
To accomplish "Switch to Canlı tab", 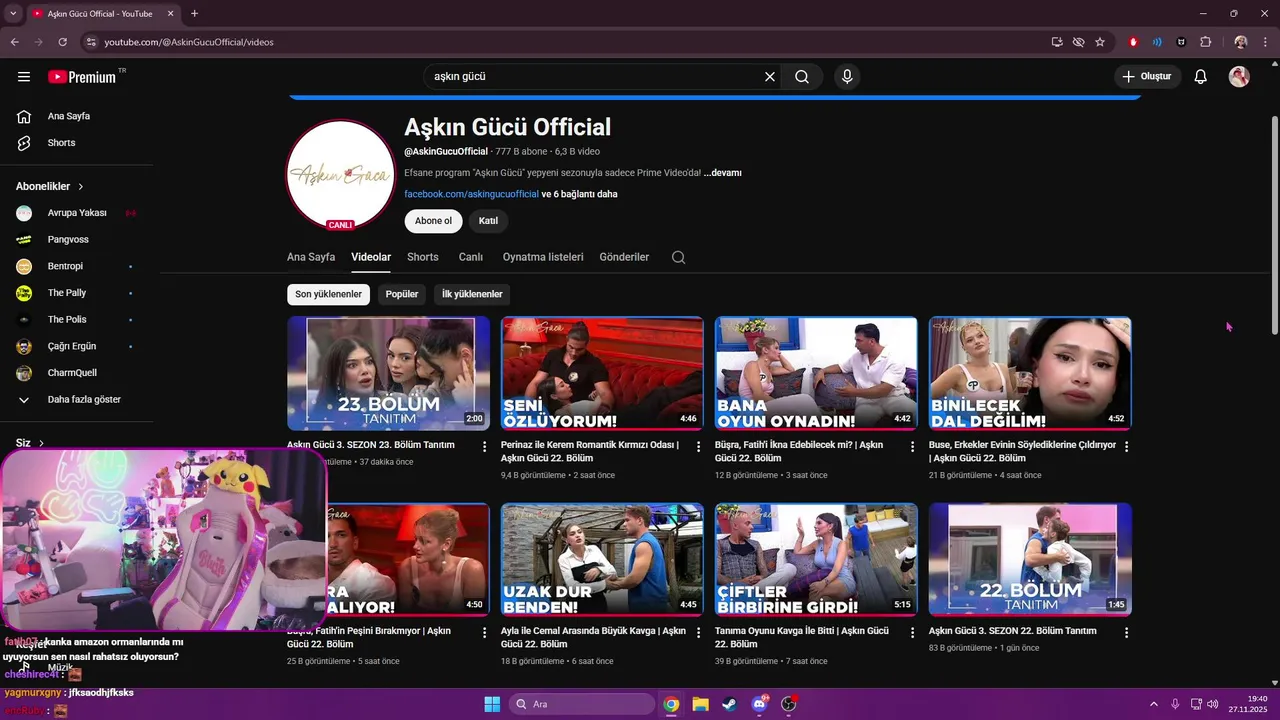I will point(471,257).
